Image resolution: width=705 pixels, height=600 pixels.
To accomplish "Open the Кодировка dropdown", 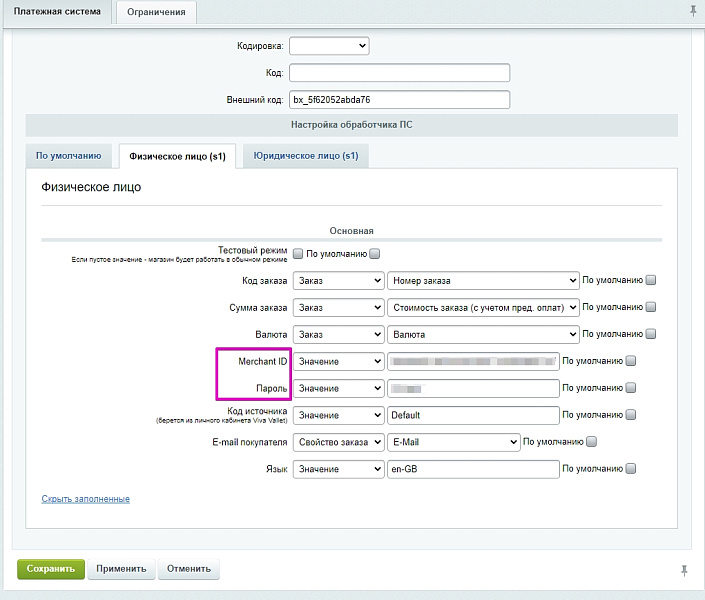I will pos(329,45).
